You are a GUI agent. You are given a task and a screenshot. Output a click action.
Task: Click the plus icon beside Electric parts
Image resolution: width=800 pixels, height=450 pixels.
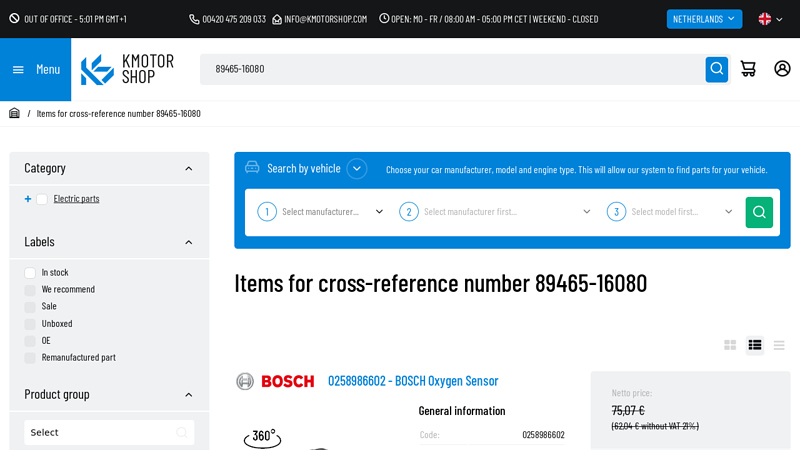click(28, 199)
